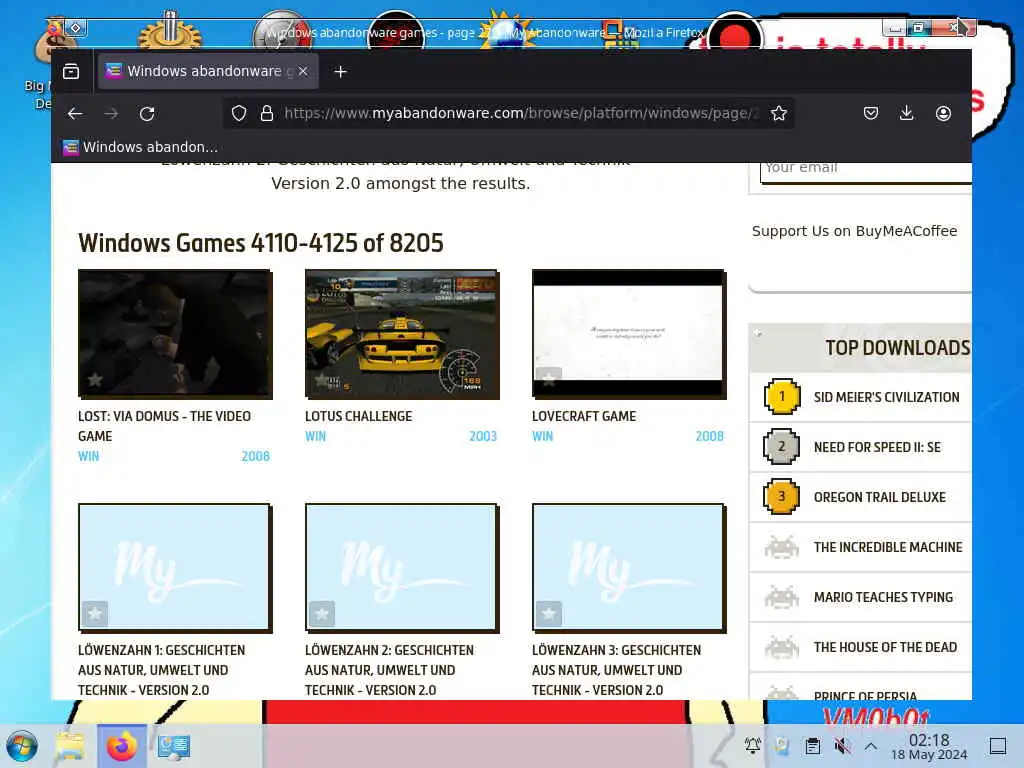Open Löwenzahn 1: Geschichten title link

coord(161,670)
